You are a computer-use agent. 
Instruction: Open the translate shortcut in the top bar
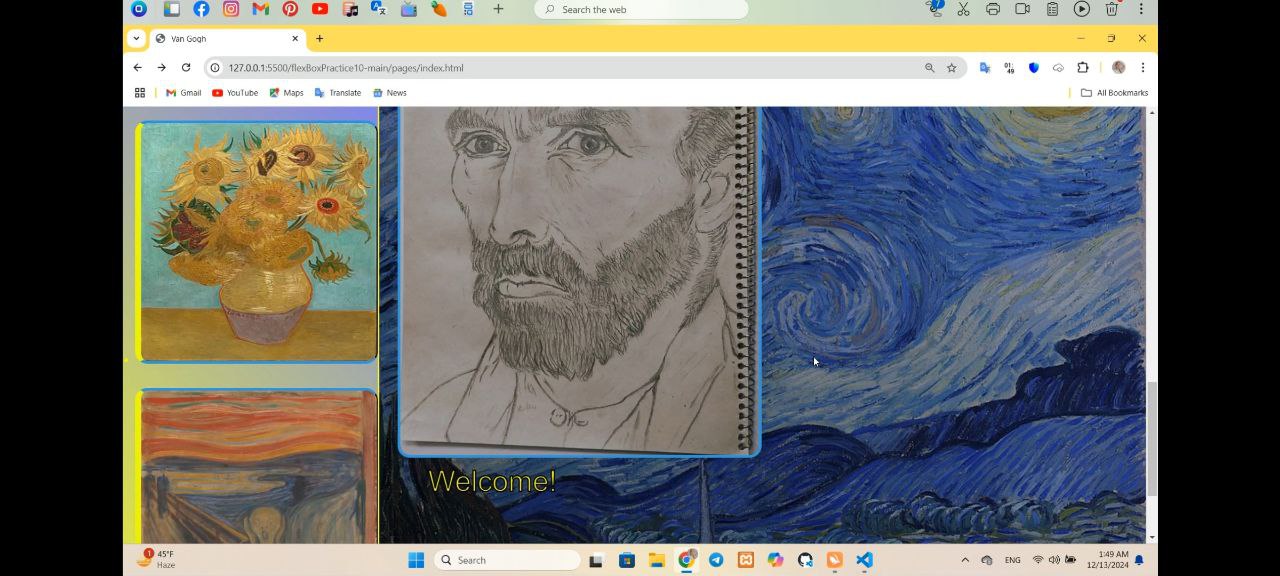pos(379,9)
